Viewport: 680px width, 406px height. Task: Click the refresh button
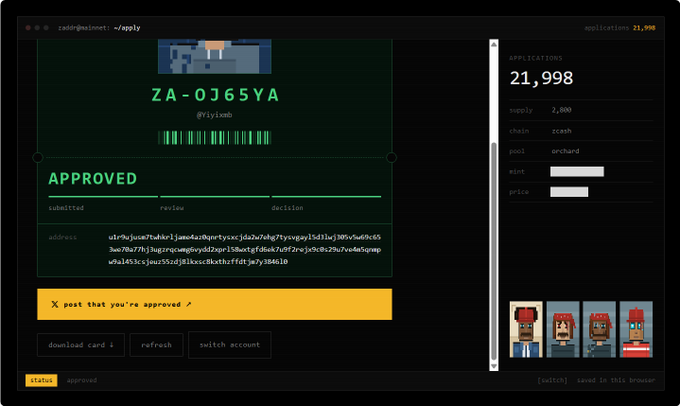(156, 345)
